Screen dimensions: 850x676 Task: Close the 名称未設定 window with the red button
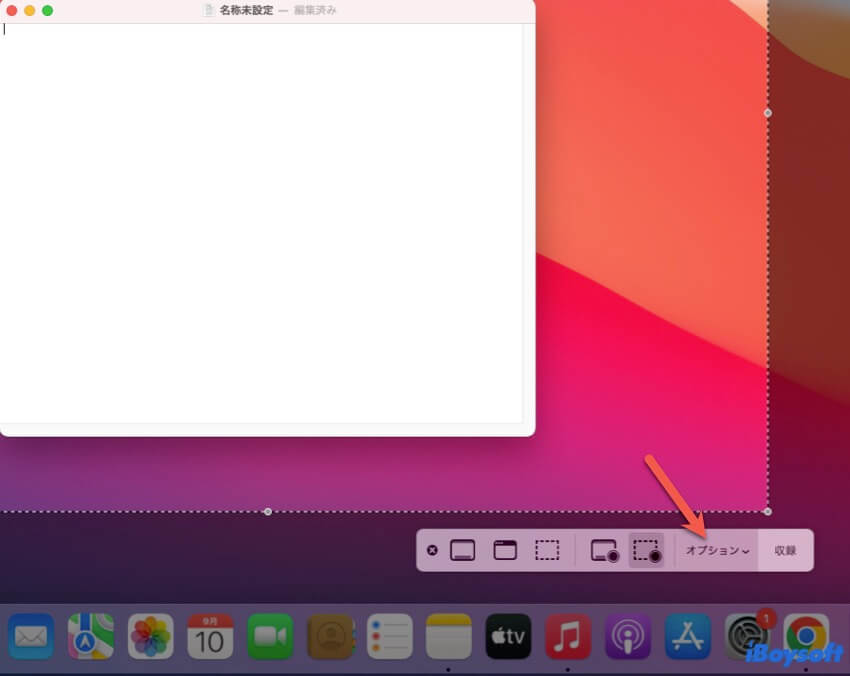[x=11, y=10]
